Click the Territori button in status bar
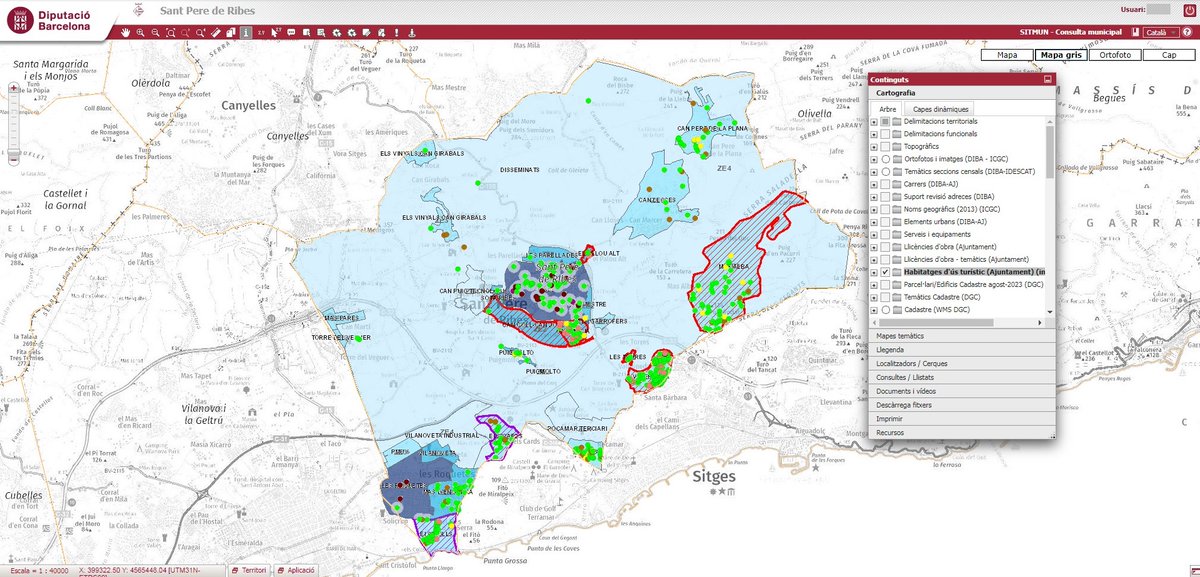This screenshot has height=577, width=1200. pyautogui.click(x=249, y=570)
